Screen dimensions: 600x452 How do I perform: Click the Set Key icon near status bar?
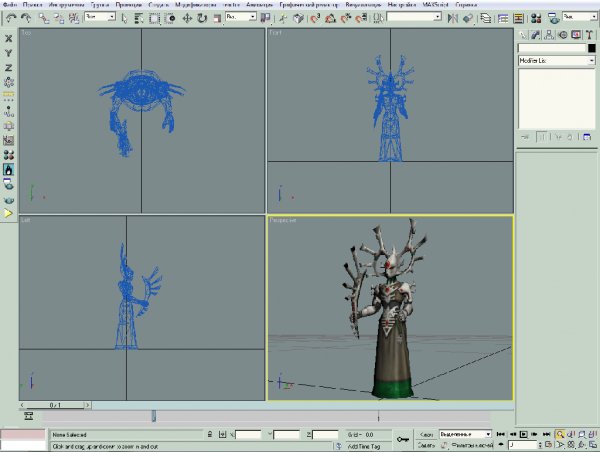401,437
